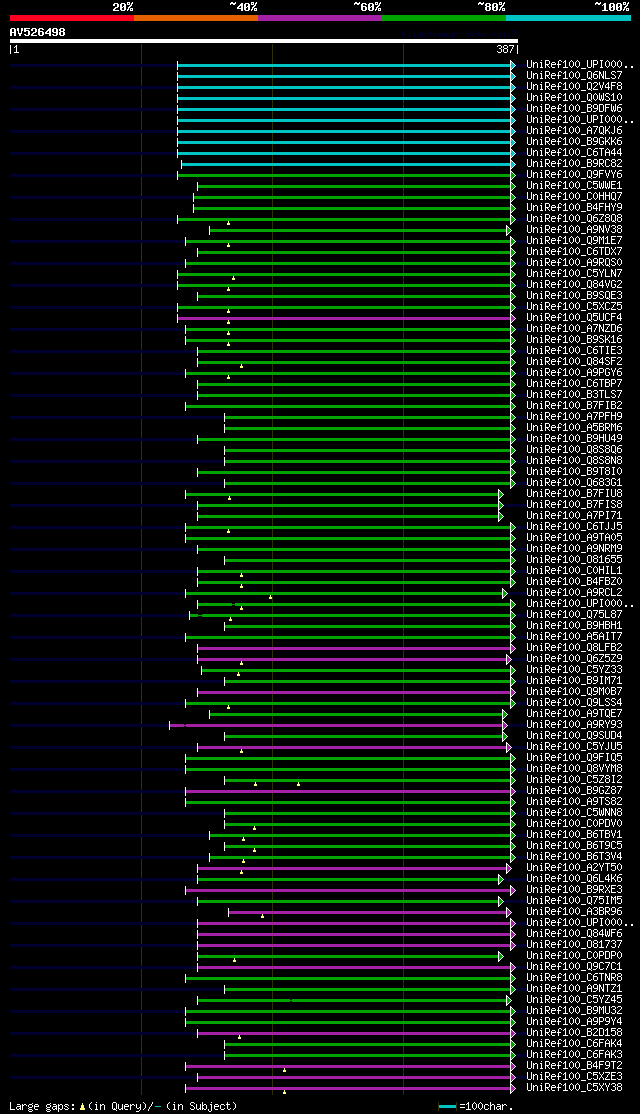Viewport: 640px width, 1114px height.
Task: Click the cyan ~100% identity legend segment
Action: point(568,18)
